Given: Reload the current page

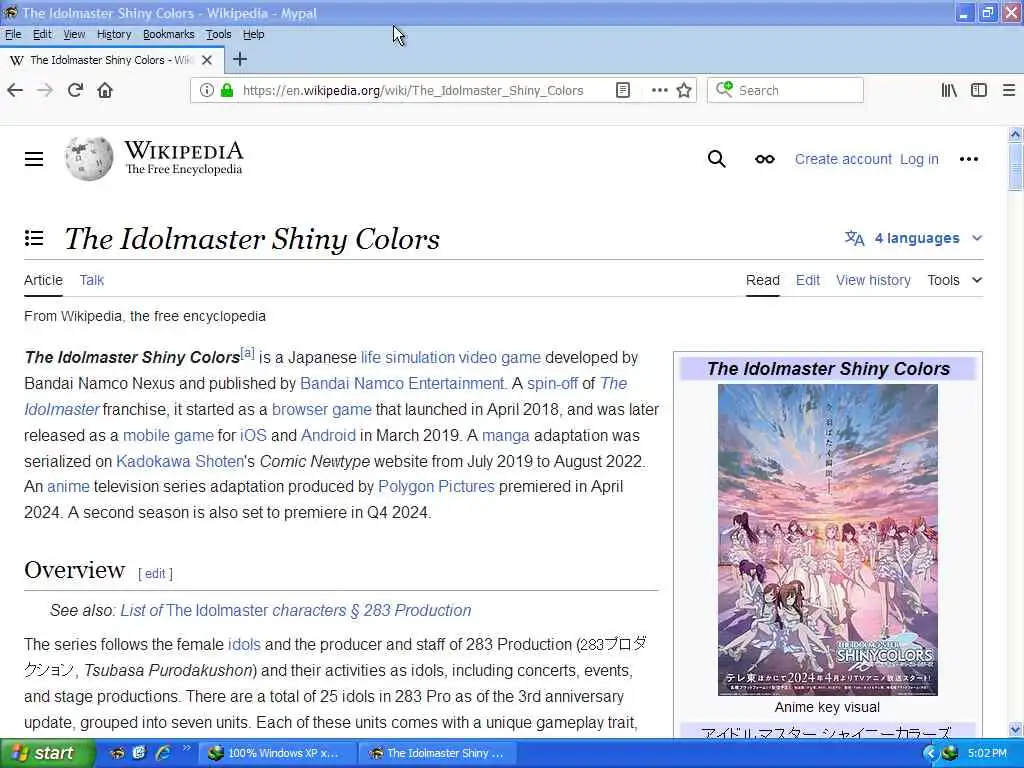Looking at the screenshot, I should [x=75, y=90].
